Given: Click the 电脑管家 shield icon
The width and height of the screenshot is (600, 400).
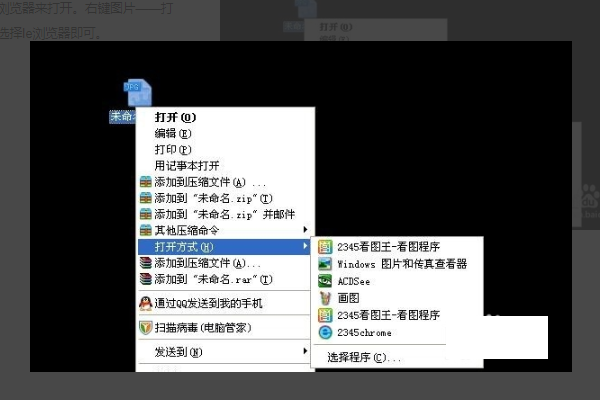Looking at the screenshot, I should (x=145, y=328).
